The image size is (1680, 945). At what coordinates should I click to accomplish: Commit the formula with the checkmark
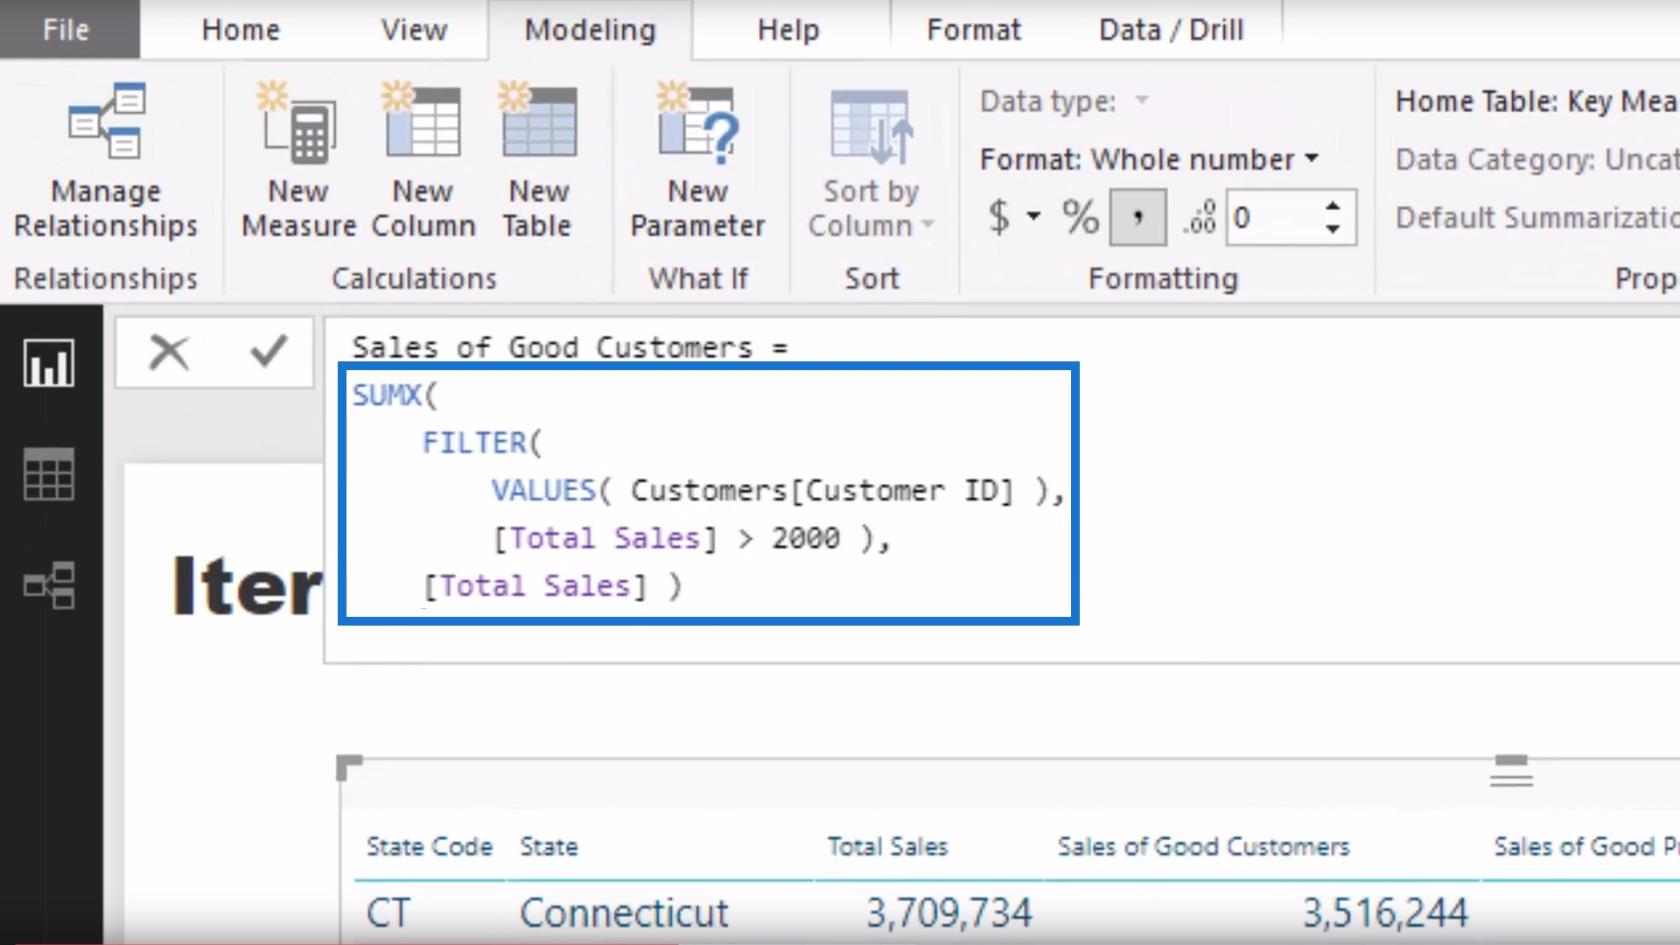click(x=268, y=352)
